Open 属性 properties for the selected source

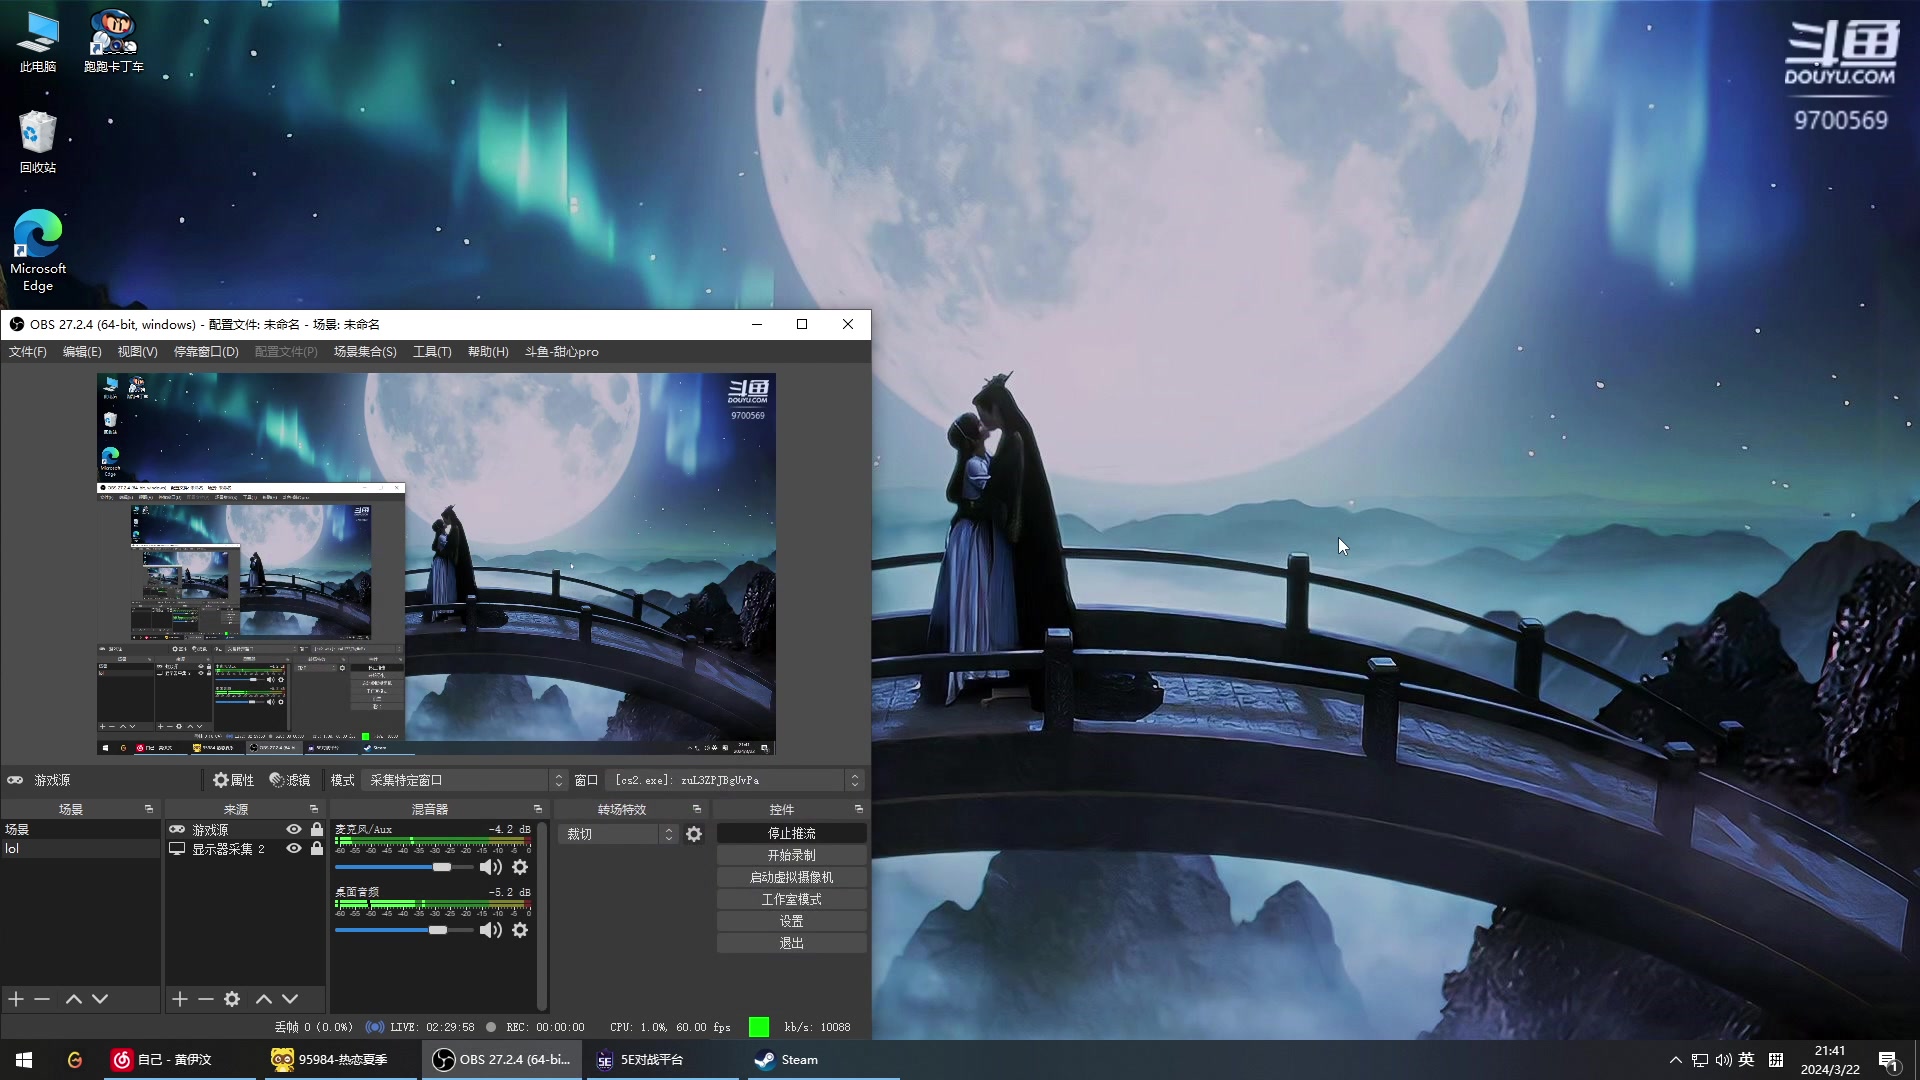coord(234,780)
